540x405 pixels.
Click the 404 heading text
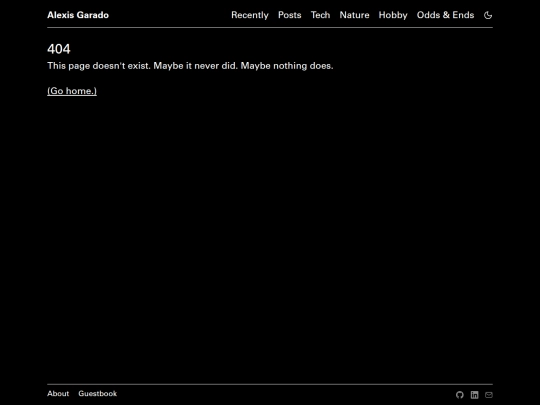[59, 49]
